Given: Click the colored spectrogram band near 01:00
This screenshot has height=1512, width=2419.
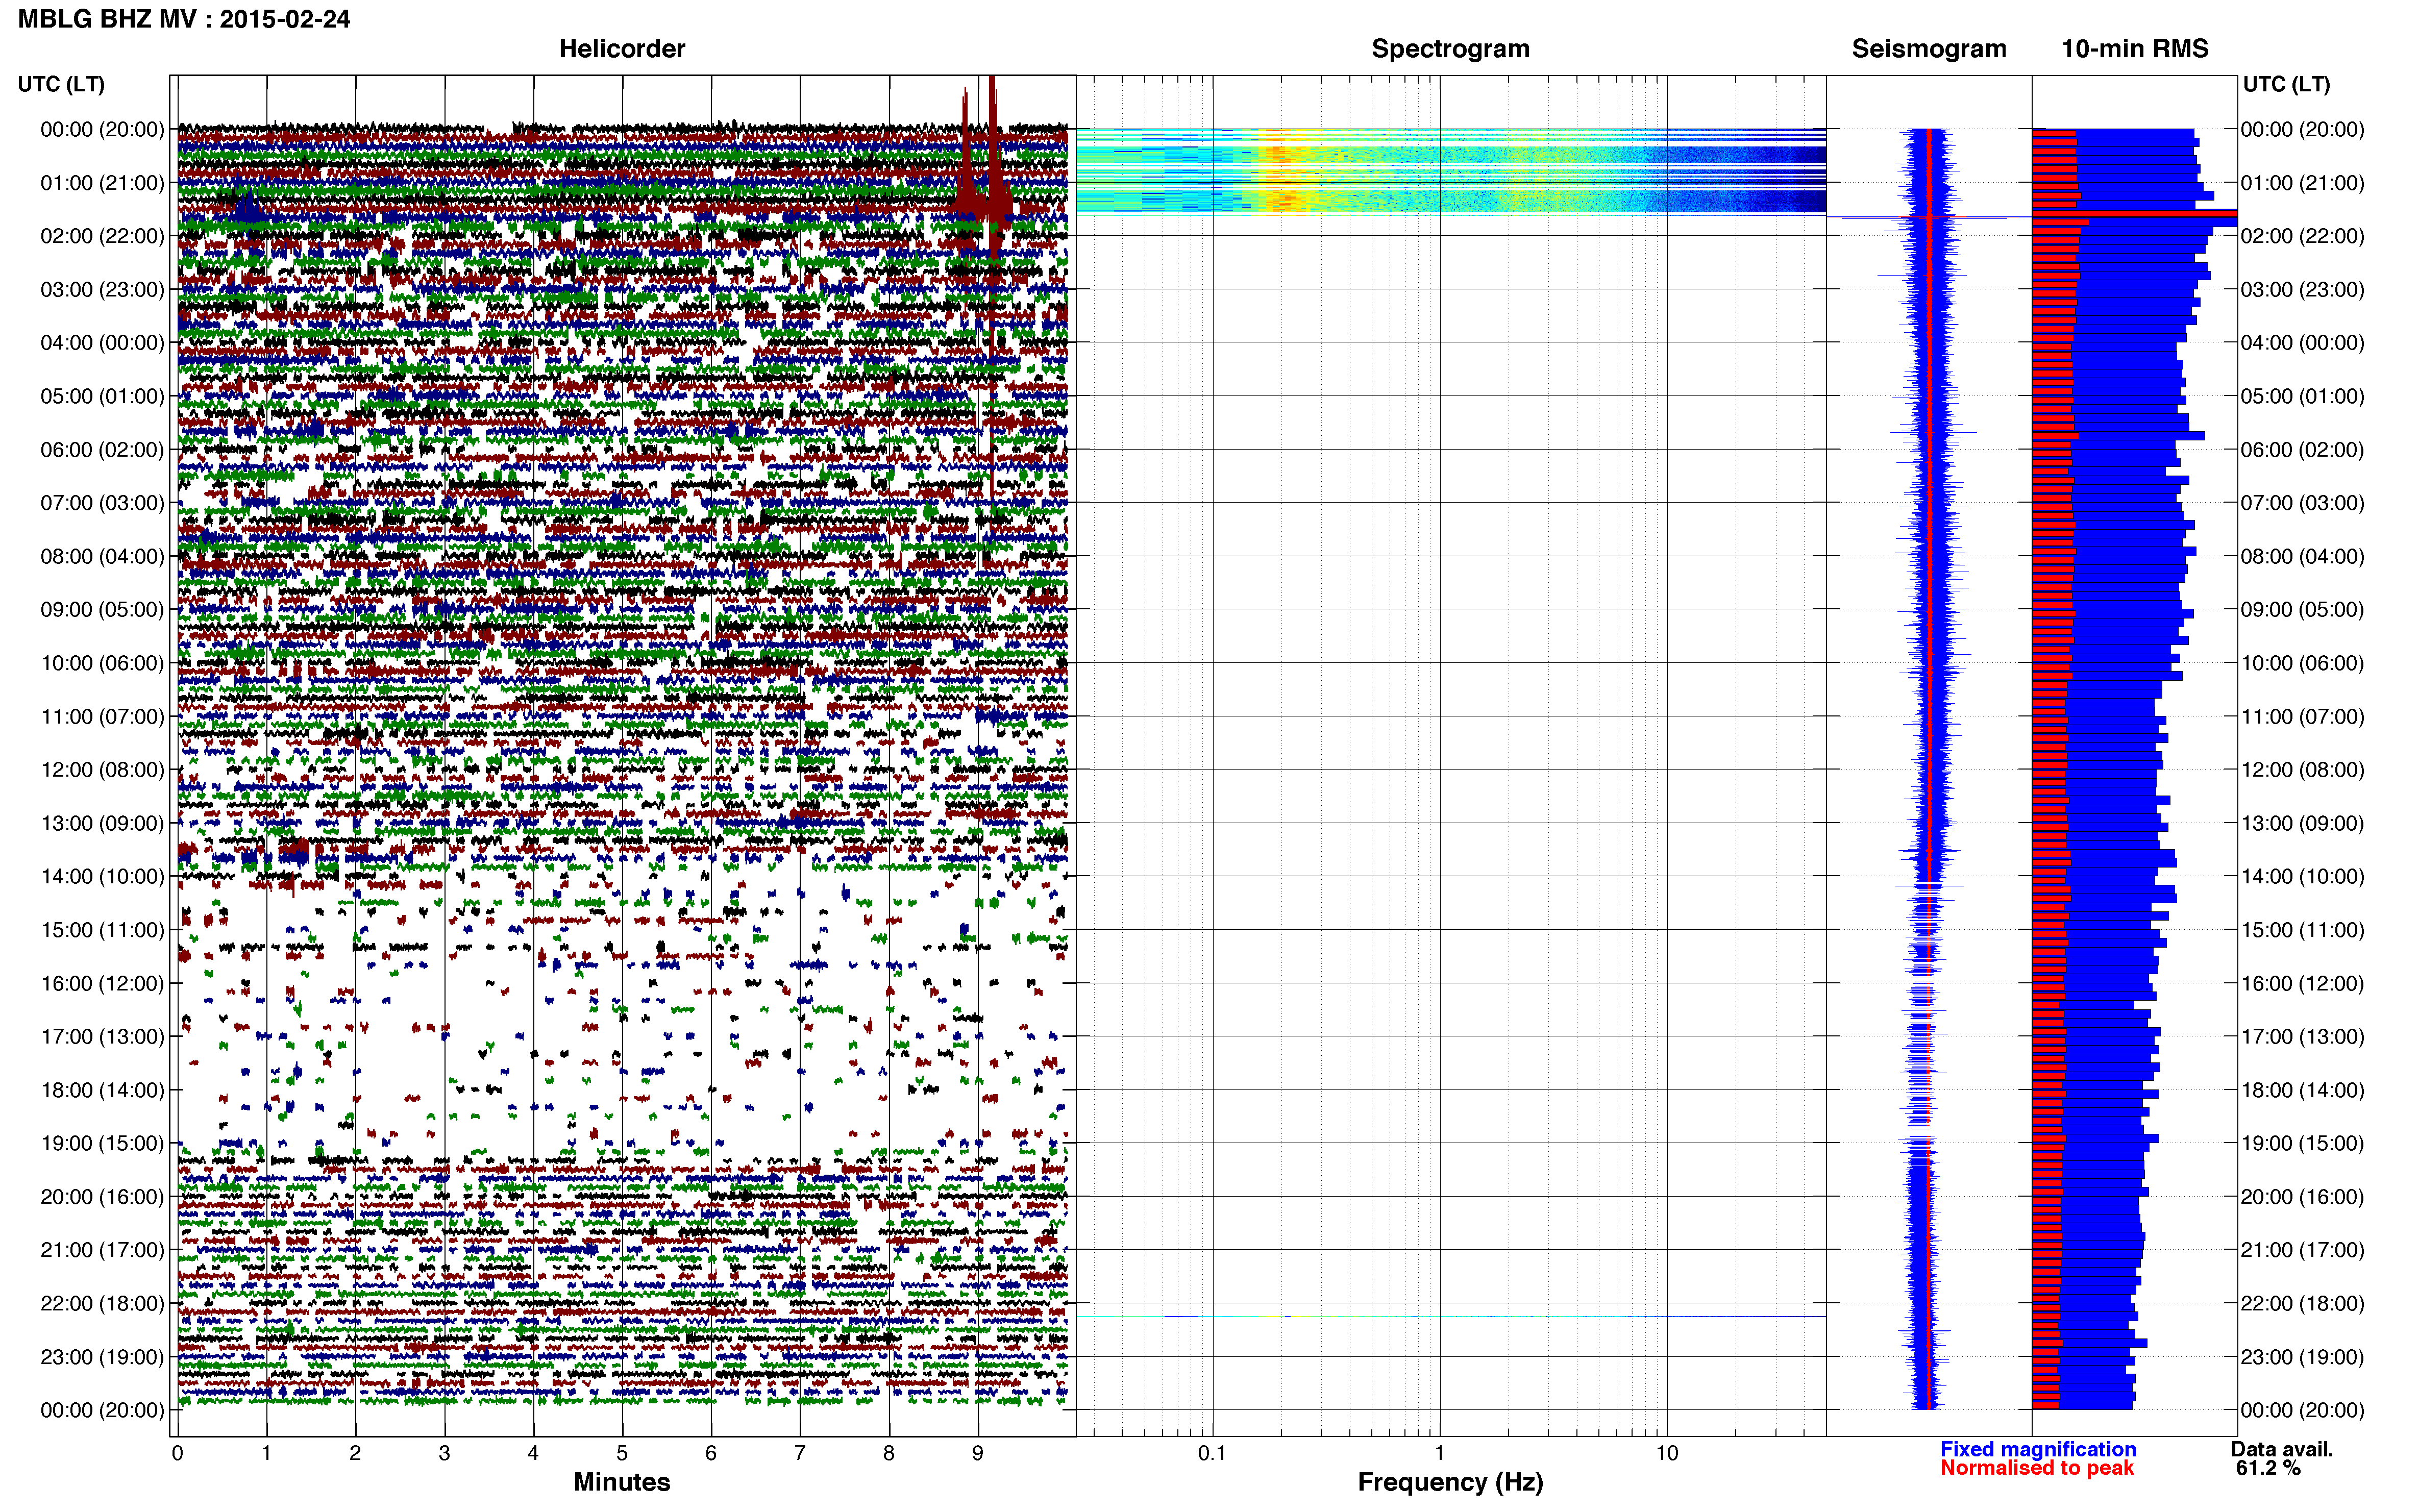Looking at the screenshot, I should point(1450,171).
